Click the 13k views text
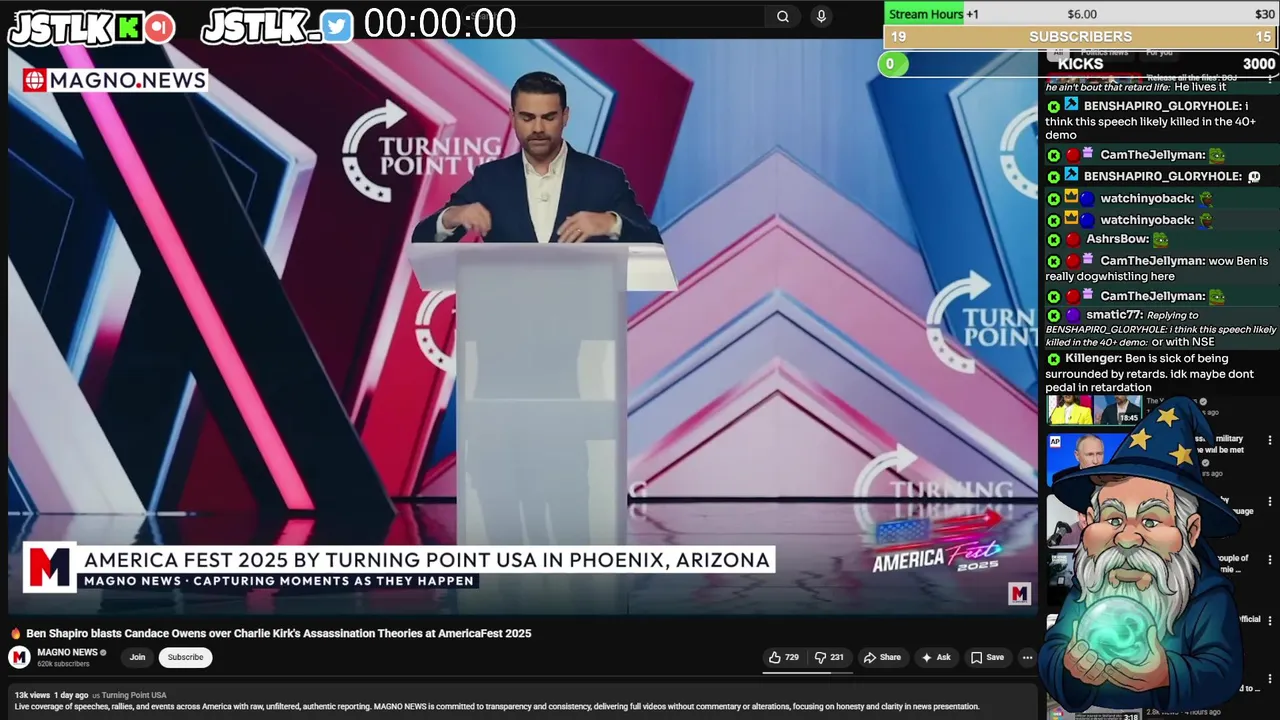This screenshot has height=720, width=1280. pos(32,695)
